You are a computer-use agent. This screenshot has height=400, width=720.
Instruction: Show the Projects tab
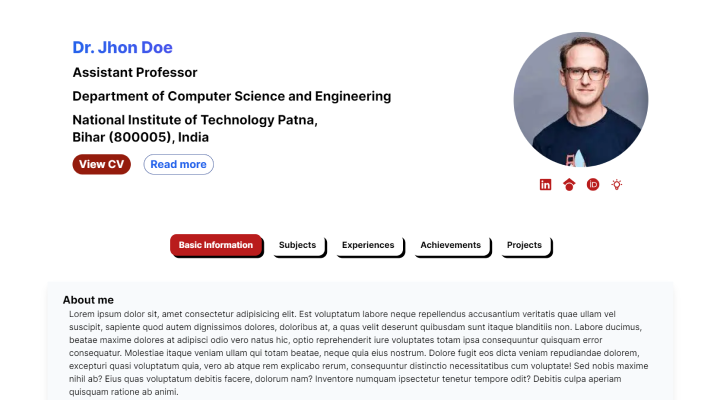524,245
